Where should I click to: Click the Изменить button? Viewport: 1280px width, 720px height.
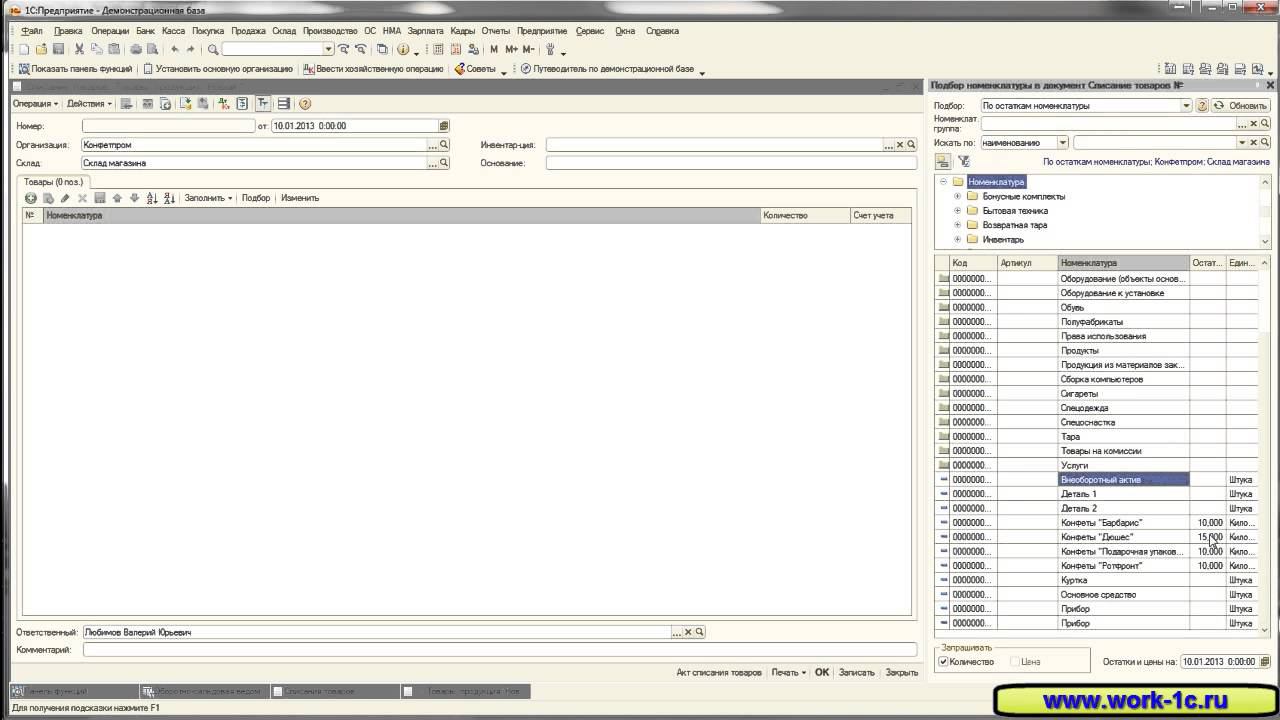pyautogui.click(x=300, y=198)
